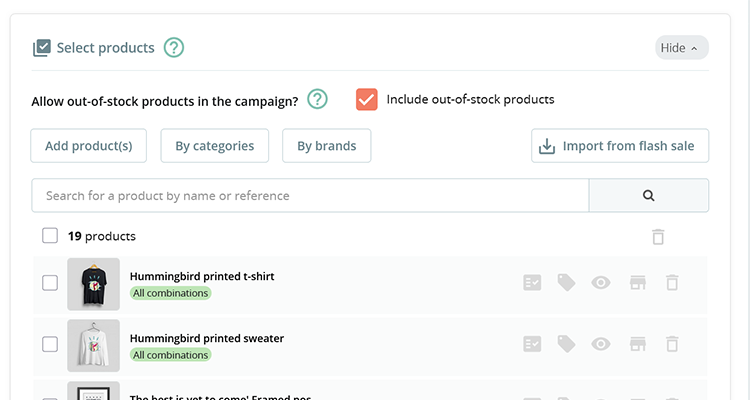Viewport: 750px width, 400px height.
Task: Click the help icon beside out-of-stock question
Action: [317, 99]
